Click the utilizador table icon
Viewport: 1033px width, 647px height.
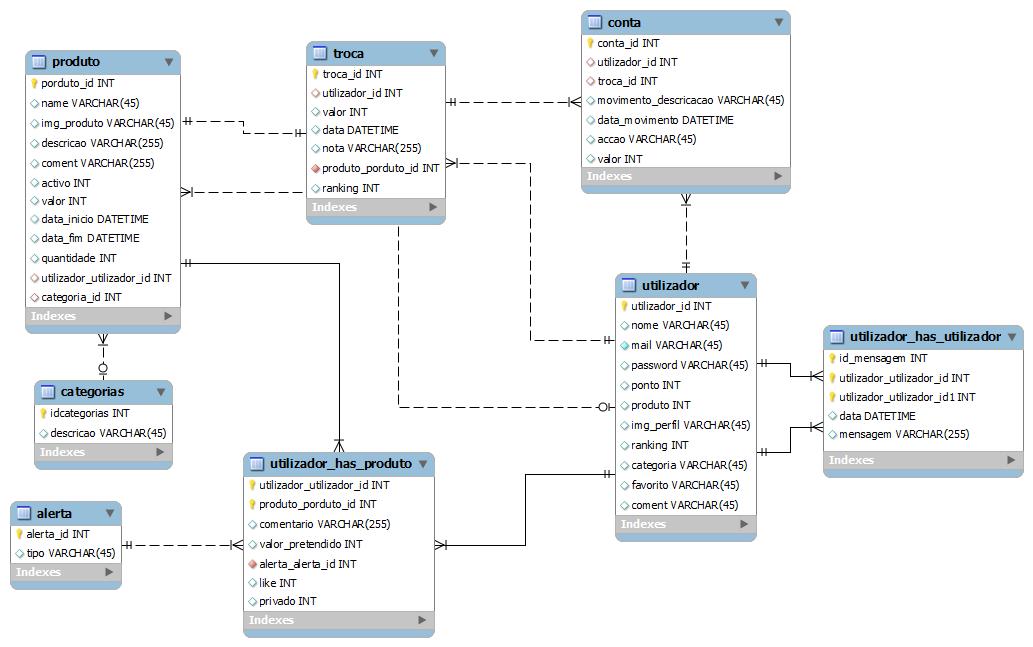pos(629,285)
